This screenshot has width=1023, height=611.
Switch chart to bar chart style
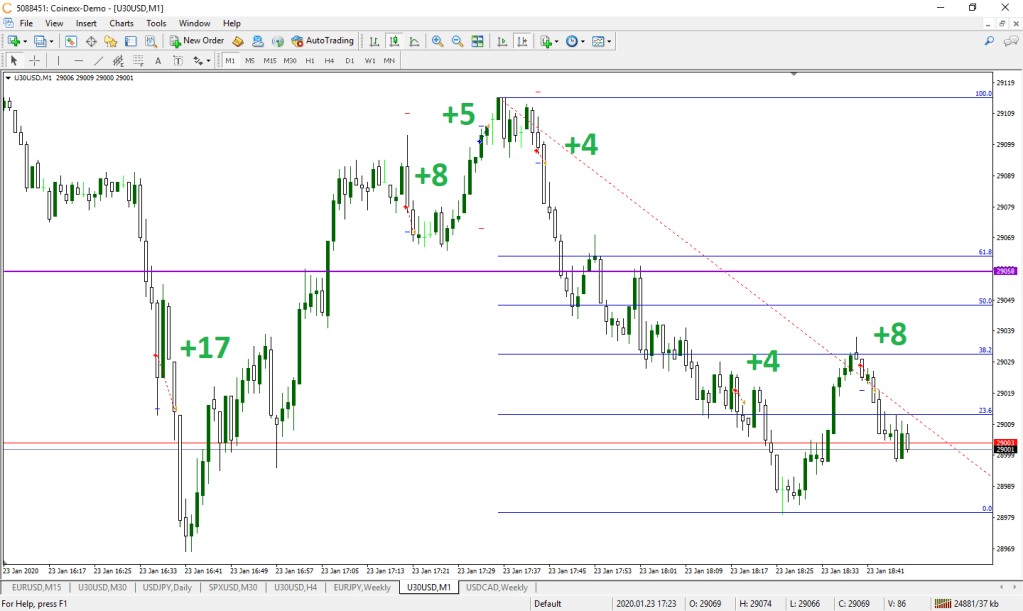coord(374,41)
